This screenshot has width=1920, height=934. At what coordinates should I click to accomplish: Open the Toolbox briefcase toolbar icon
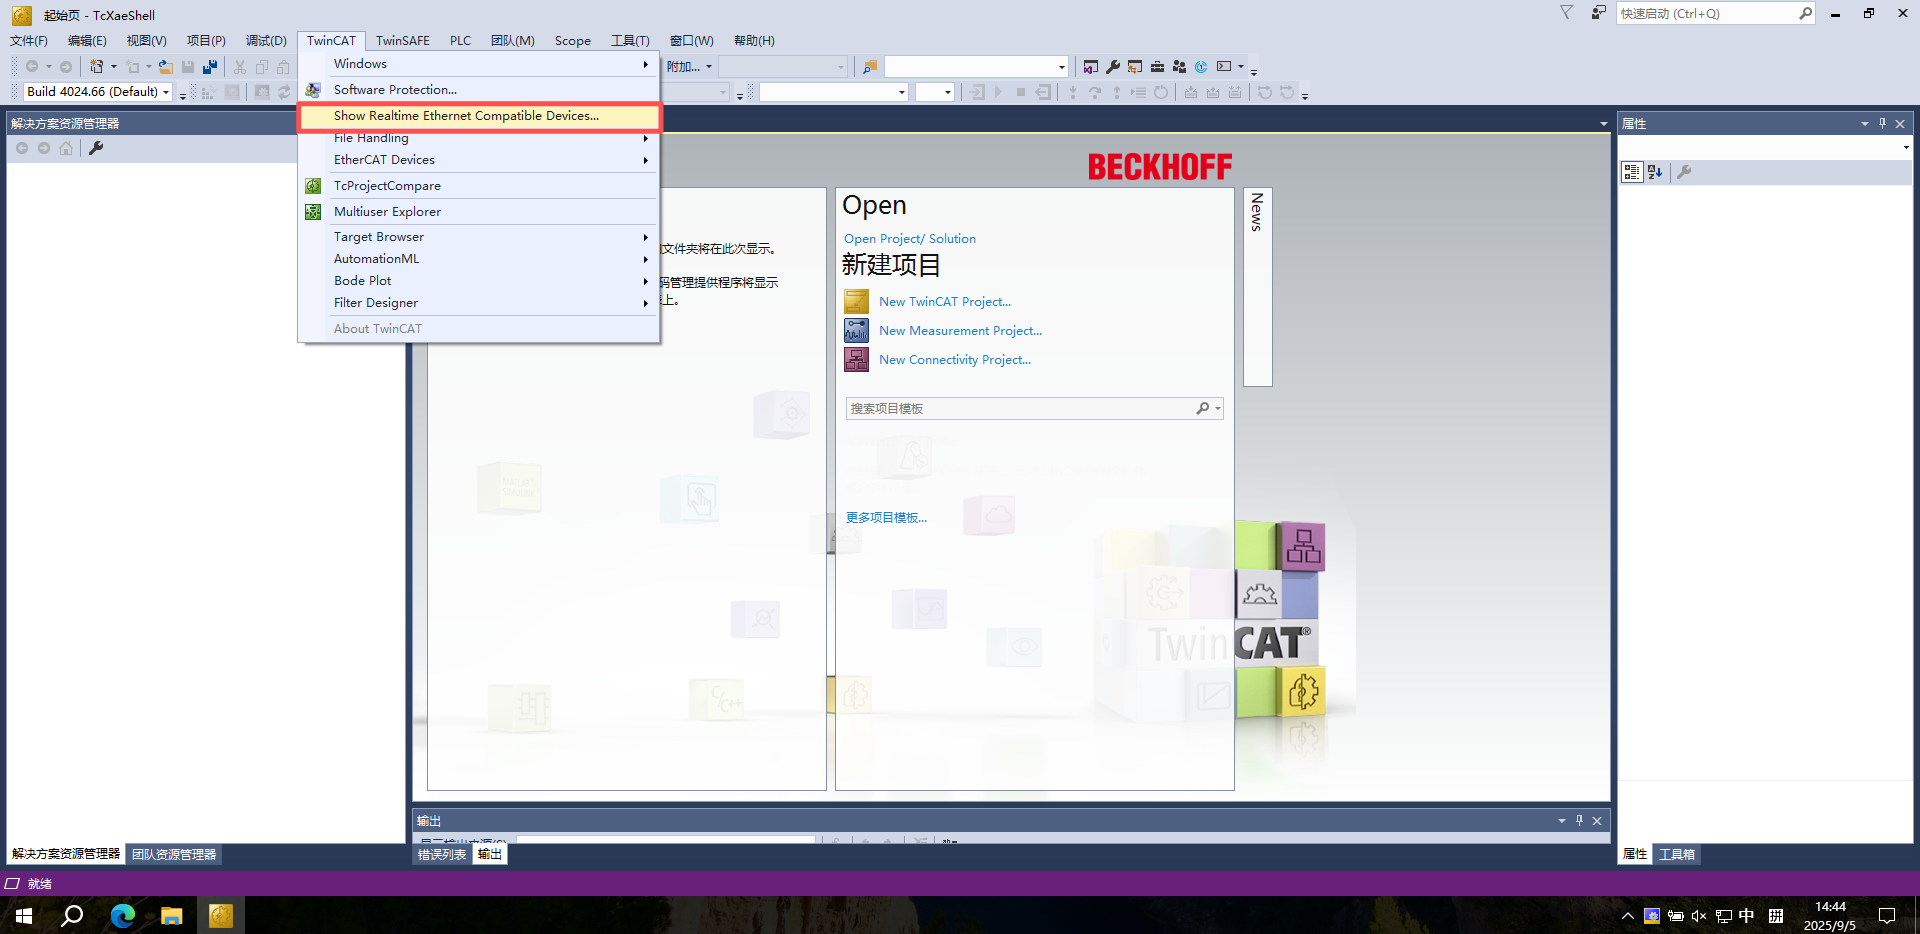tap(1157, 67)
